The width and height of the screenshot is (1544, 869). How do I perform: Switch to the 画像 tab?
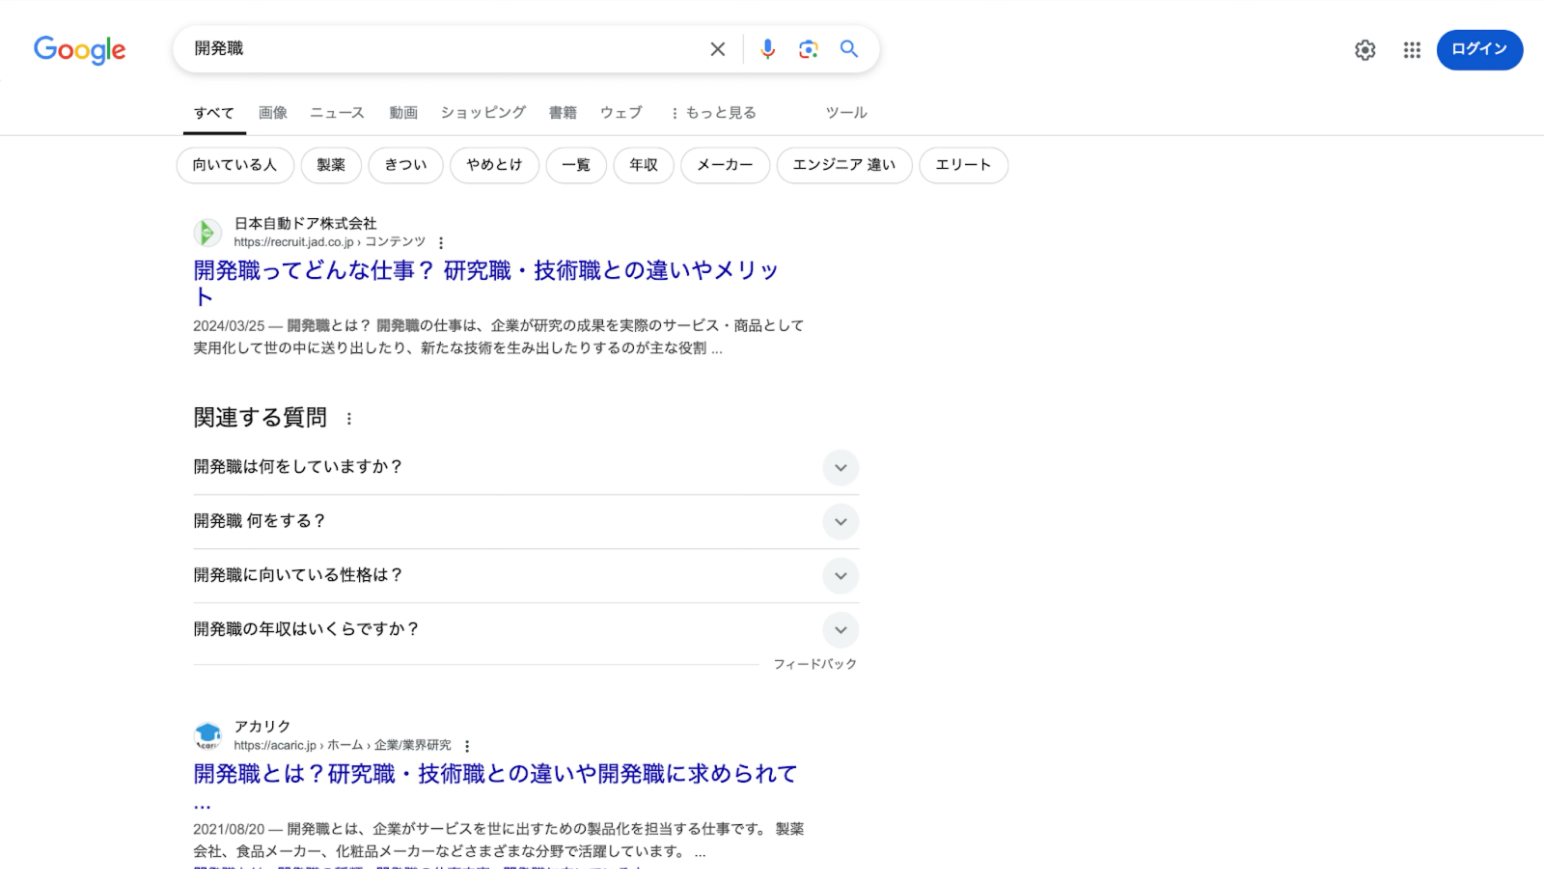pyautogui.click(x=273, y=113)
